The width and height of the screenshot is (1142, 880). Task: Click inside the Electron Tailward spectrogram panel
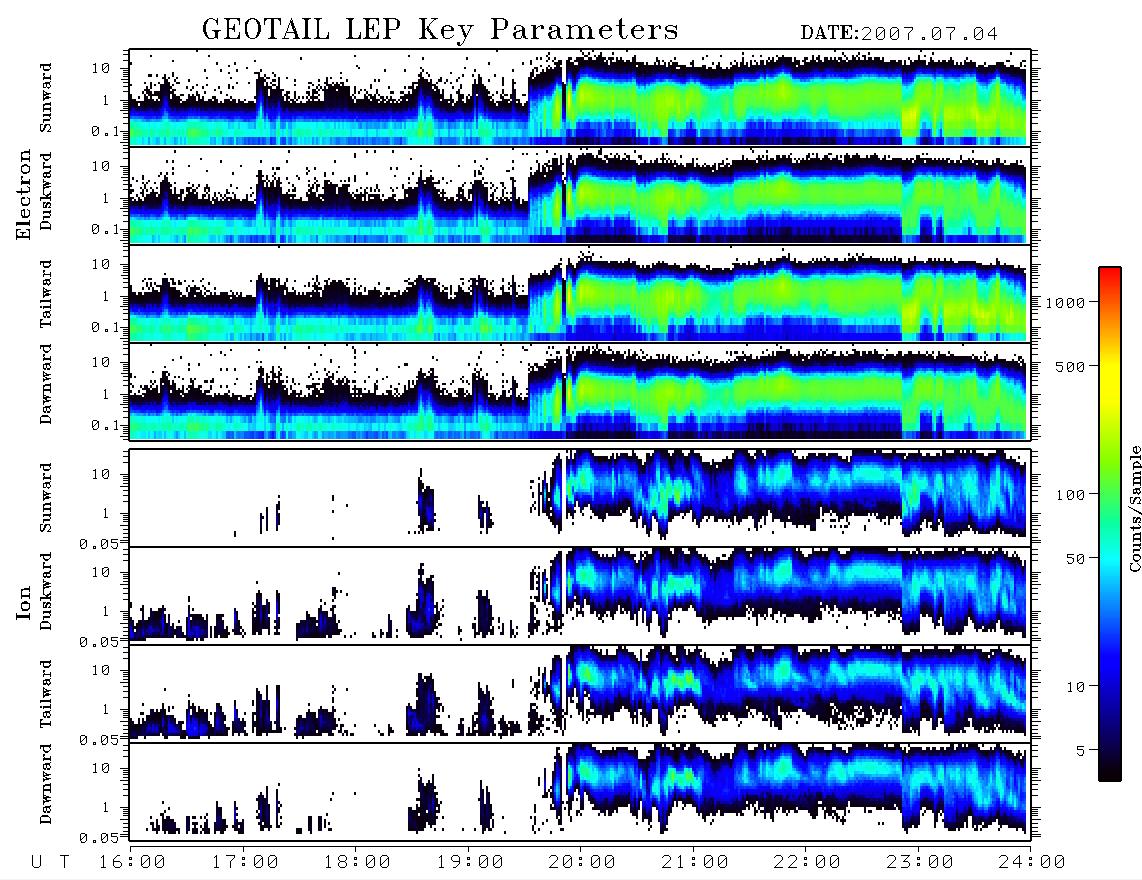click(x=580, y=294)
